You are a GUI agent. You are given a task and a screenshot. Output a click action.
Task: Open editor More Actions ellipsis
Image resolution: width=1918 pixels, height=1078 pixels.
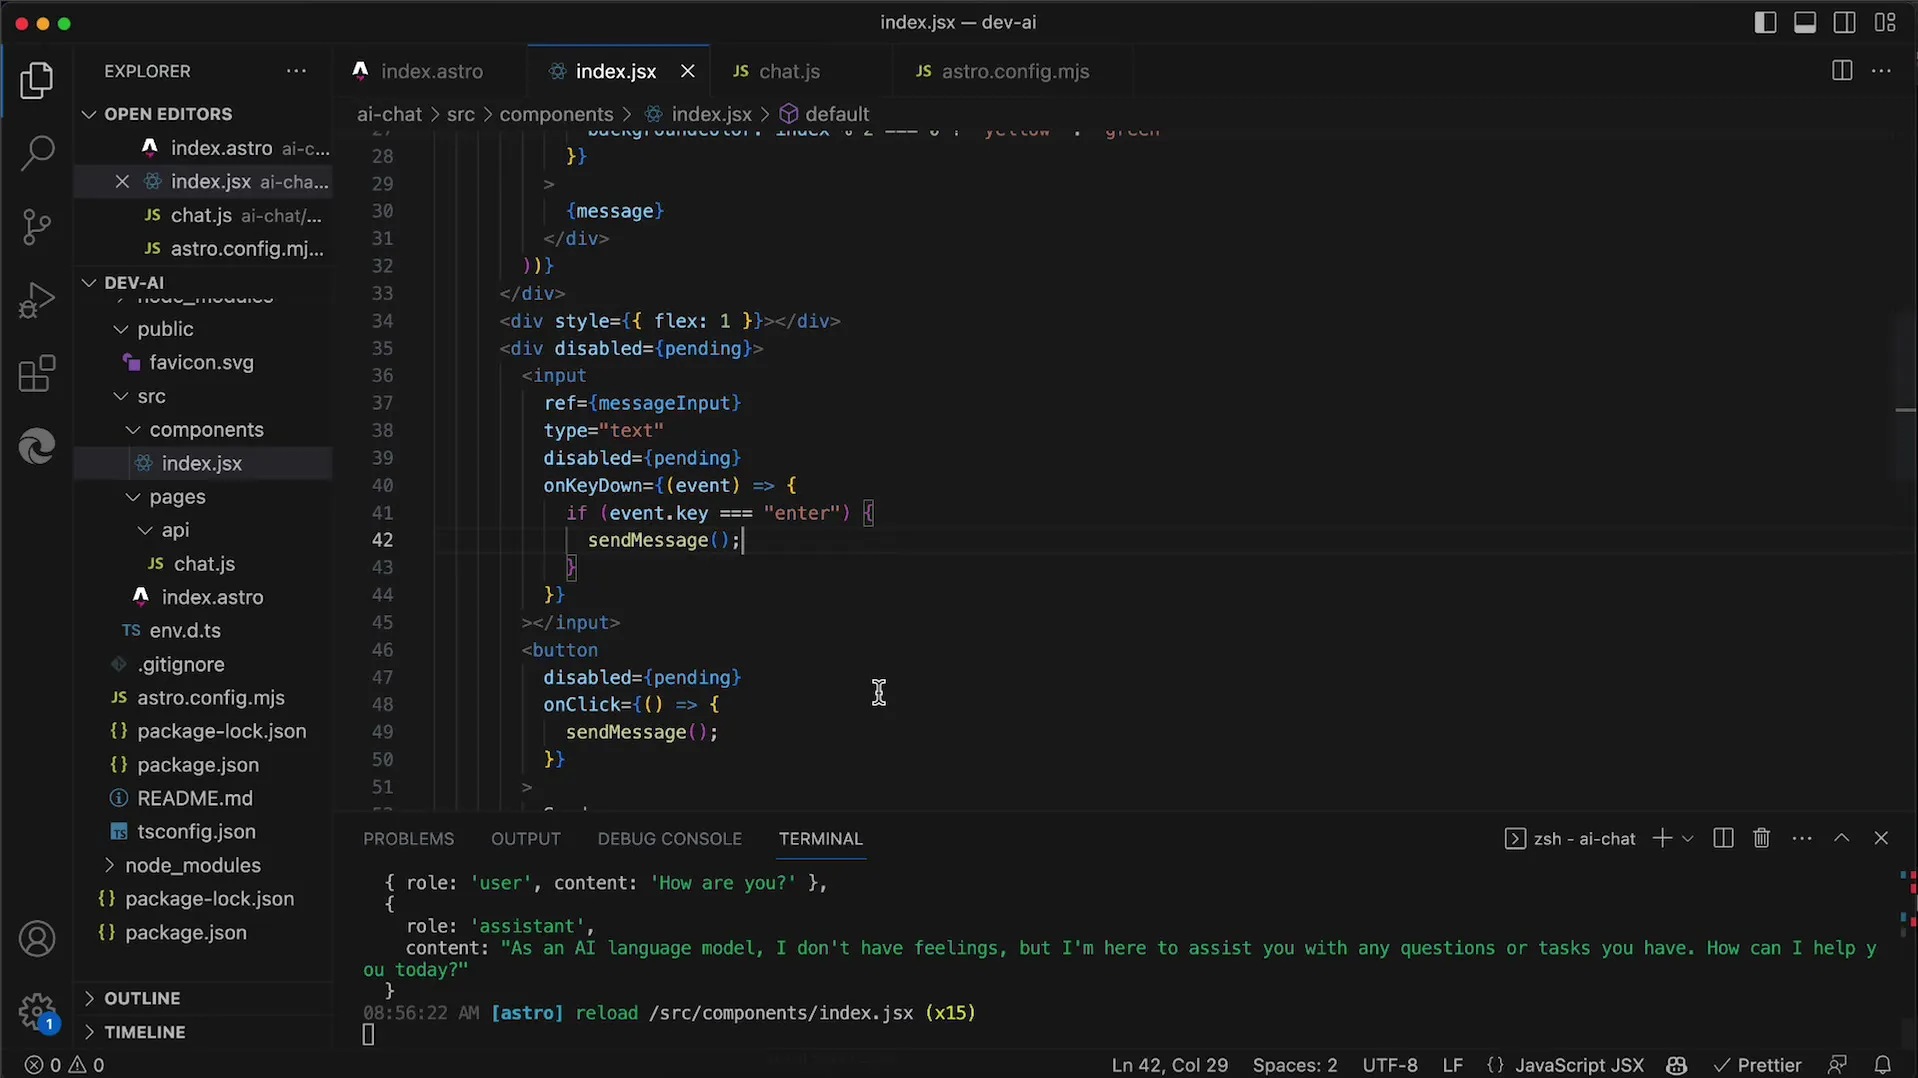[1882, 71]
